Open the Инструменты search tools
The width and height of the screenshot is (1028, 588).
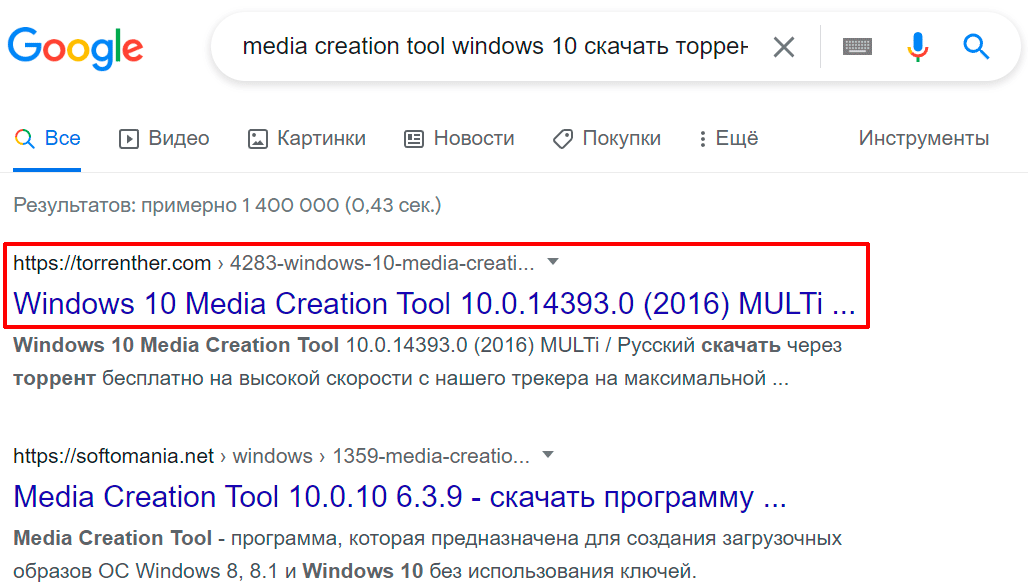point(923,139)
